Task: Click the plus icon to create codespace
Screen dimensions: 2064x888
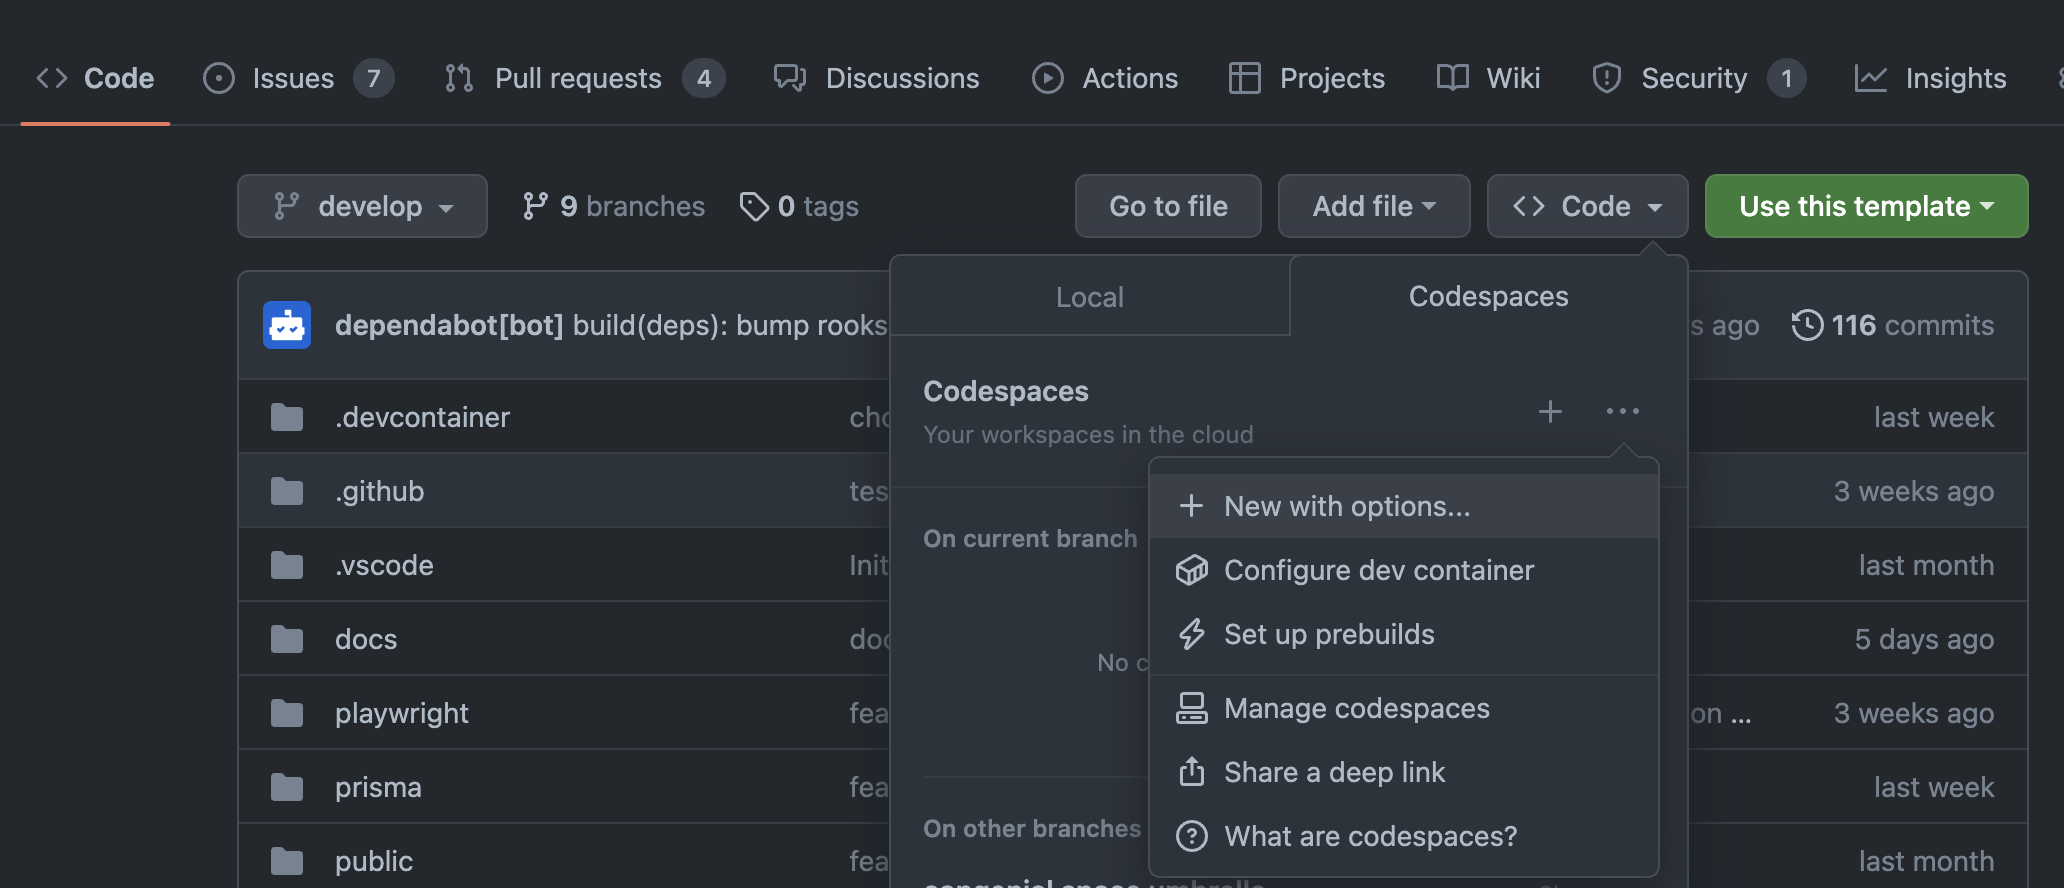Action: (x=1550, y=411)
